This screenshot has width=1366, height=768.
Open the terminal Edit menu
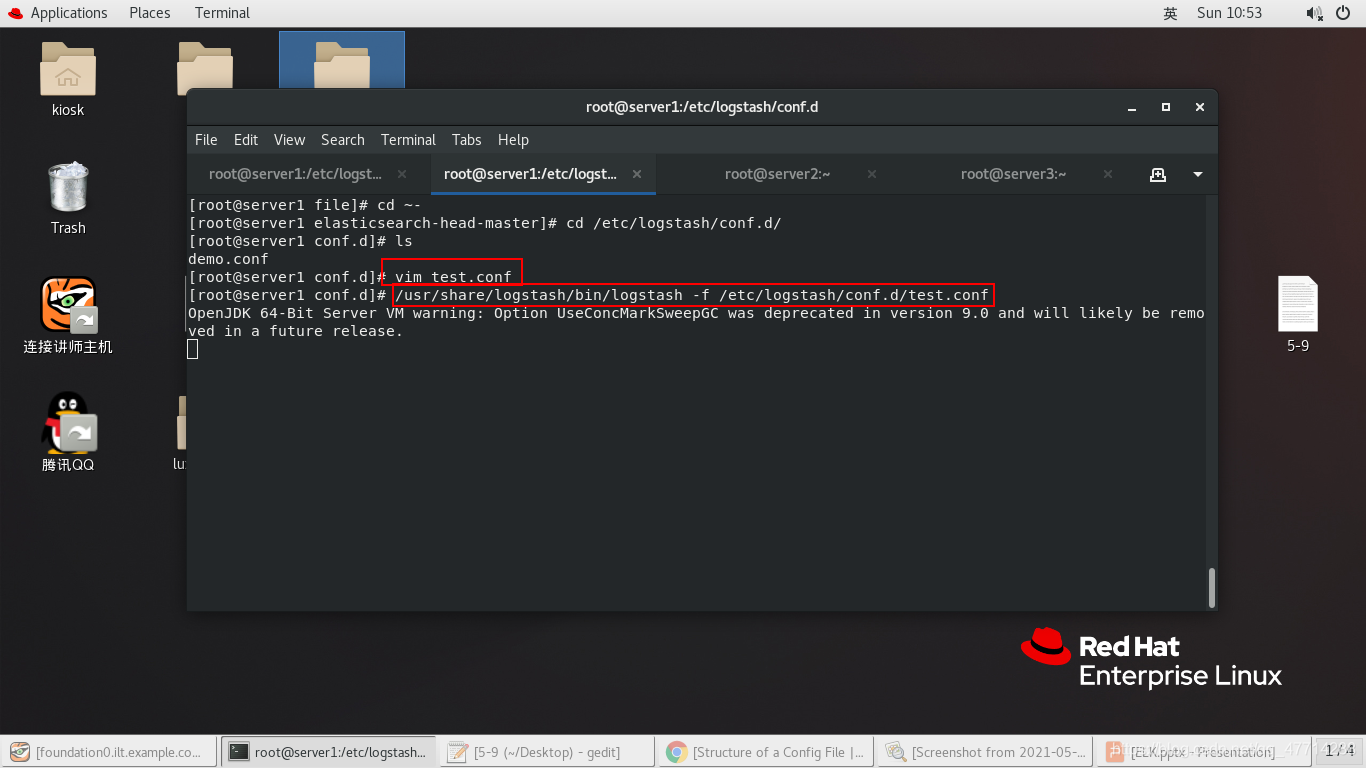pyautogui.click(x=246, y=140)
